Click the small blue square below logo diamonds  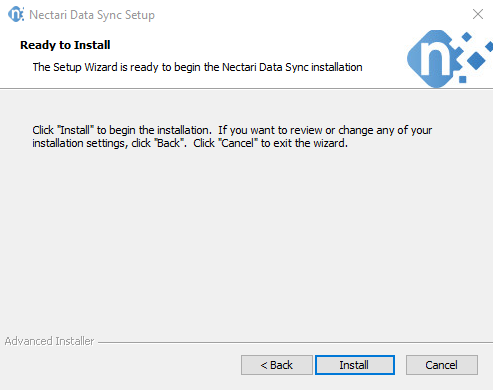point(462,79)
